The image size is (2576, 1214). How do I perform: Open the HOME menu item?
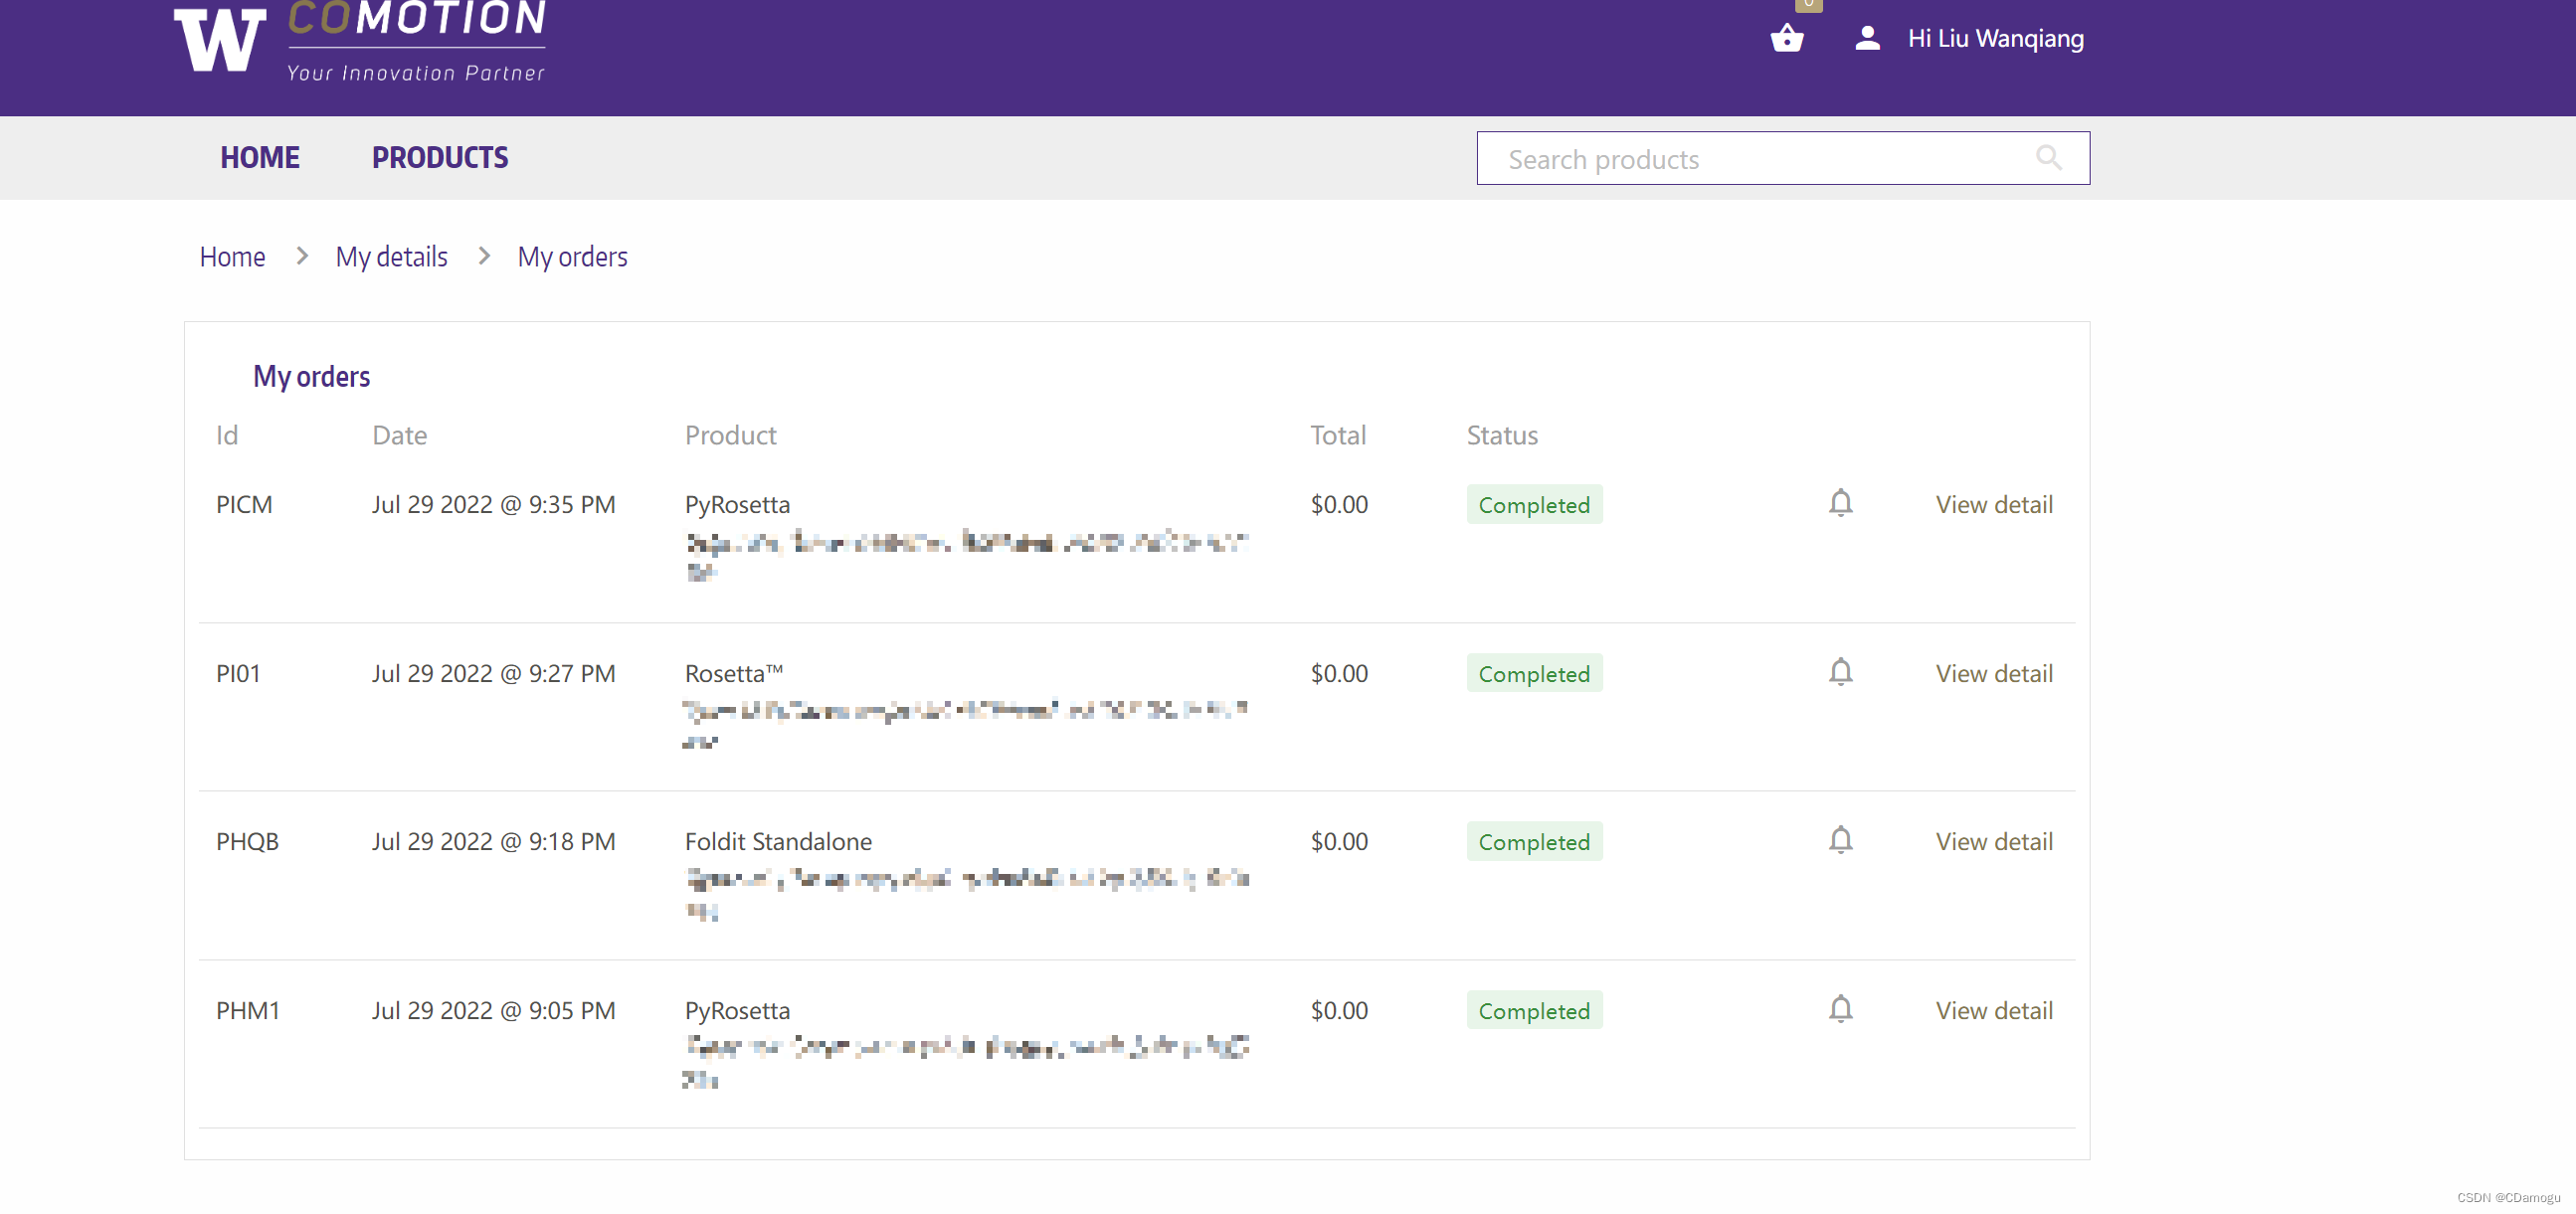pyautogui.click(x=260, y=158)
